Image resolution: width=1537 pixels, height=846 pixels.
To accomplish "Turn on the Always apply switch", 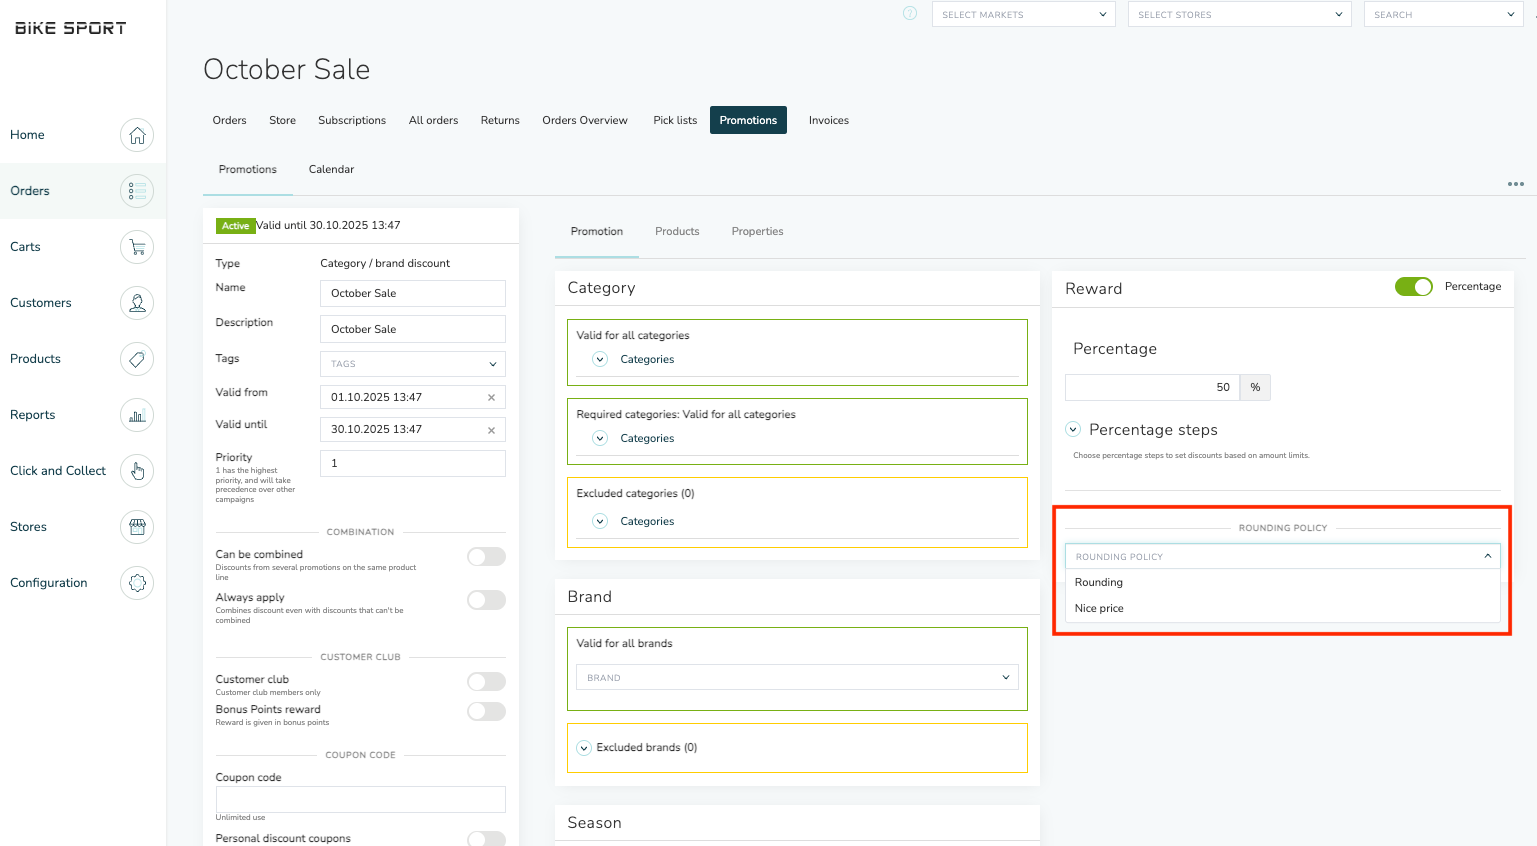I will (x=486, y=600).
